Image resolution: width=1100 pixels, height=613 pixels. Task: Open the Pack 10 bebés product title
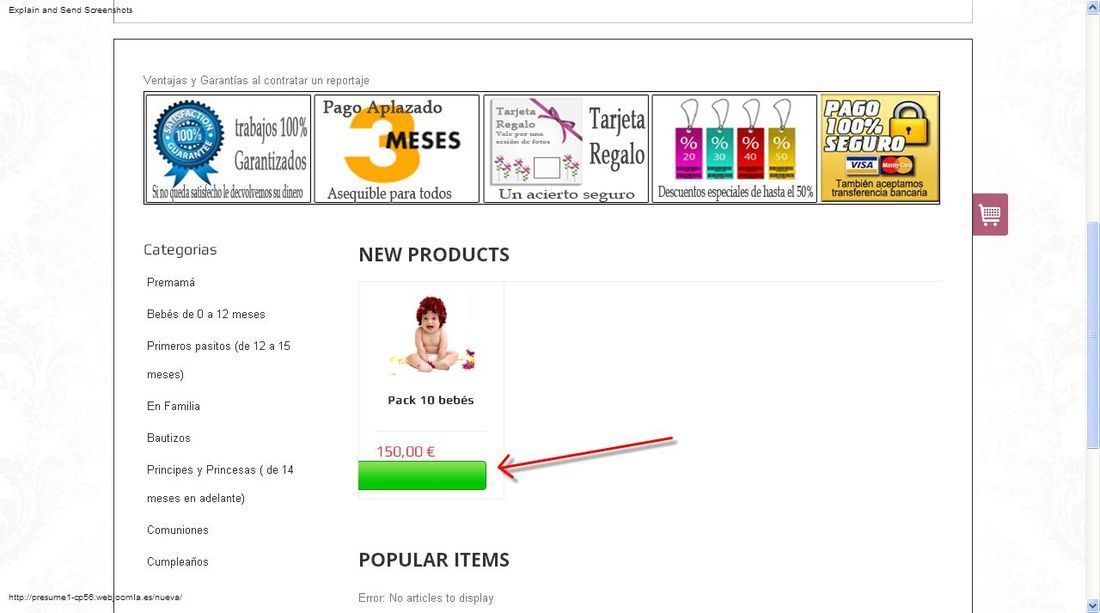pyautogui.click(x=431, y=400)
